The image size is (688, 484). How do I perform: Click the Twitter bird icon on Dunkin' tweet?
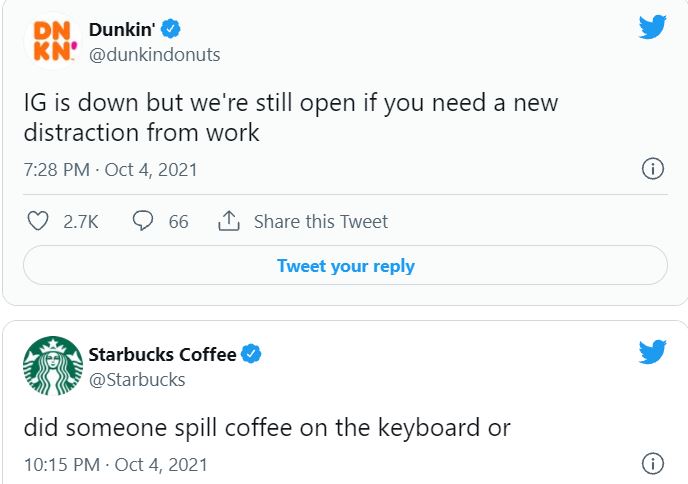[x=652, y=27]
